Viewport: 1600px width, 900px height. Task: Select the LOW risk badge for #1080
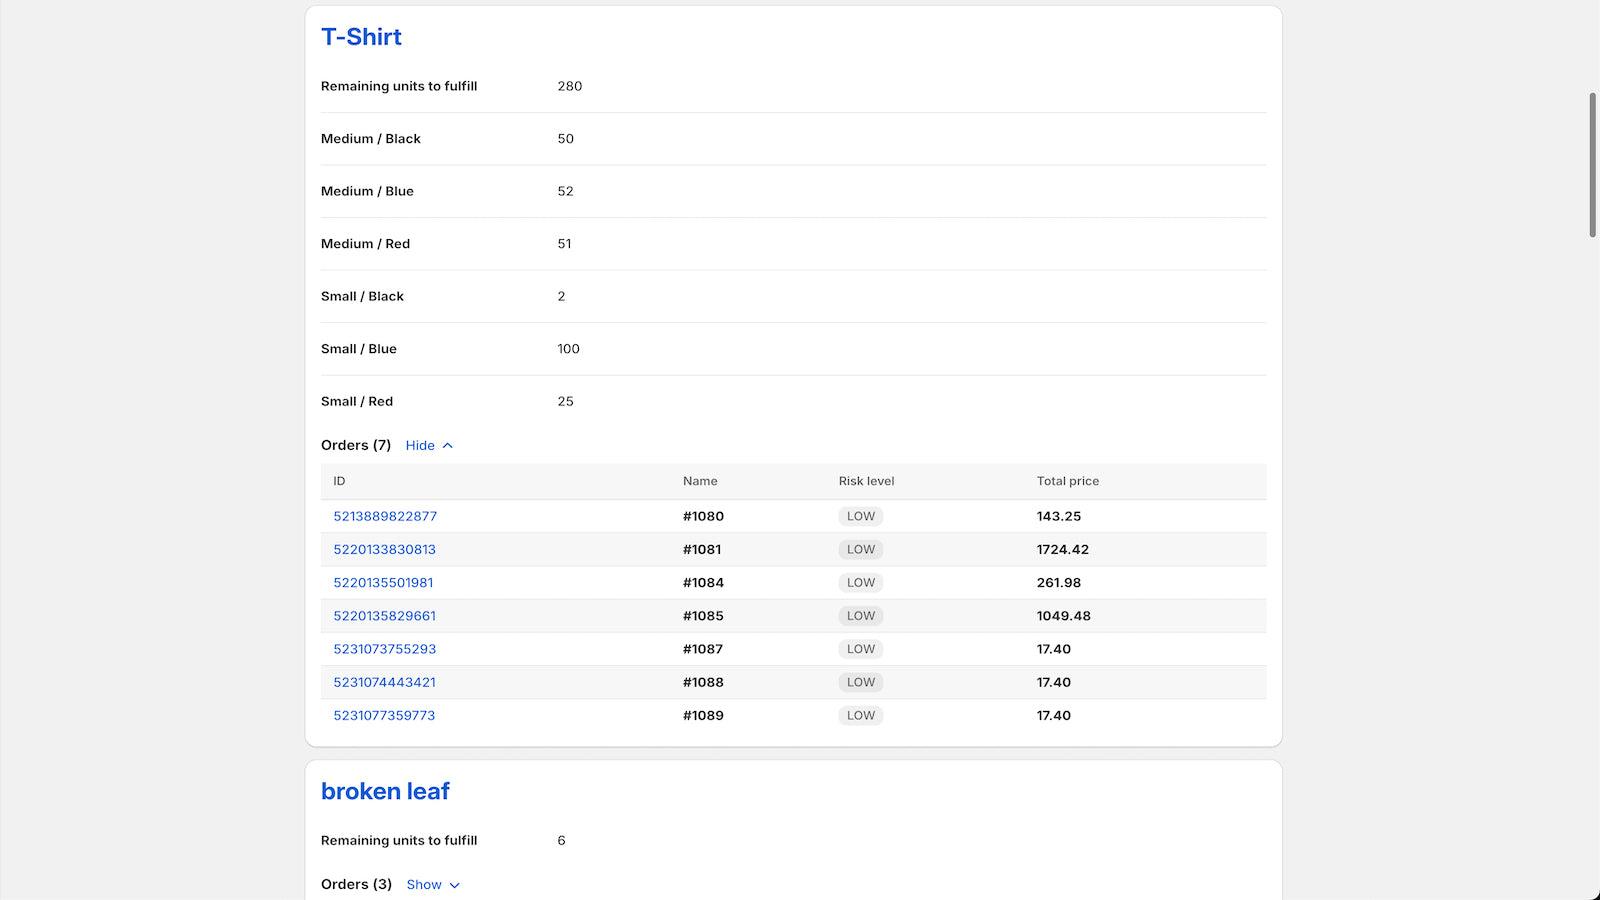click(860, 516)
